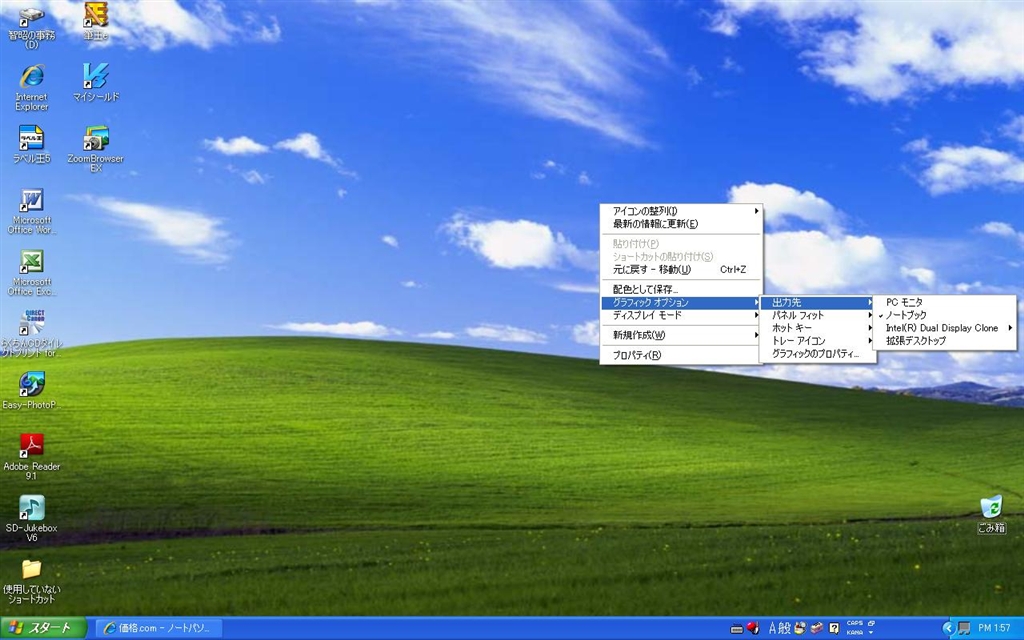Click the 般 conversion mode indicator

click(784, 628)
